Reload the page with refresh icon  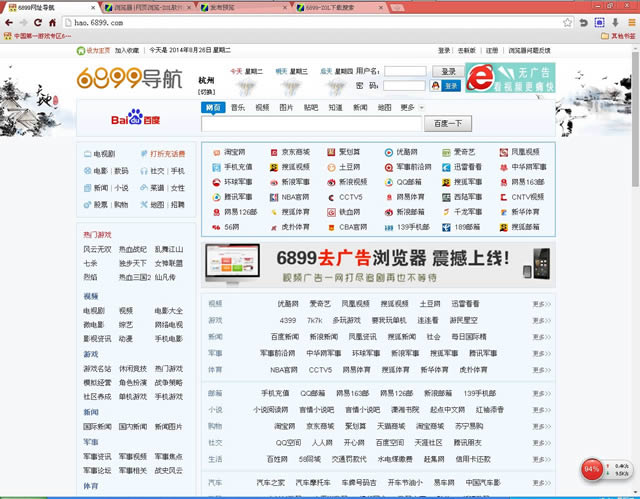tap(38, 23)
